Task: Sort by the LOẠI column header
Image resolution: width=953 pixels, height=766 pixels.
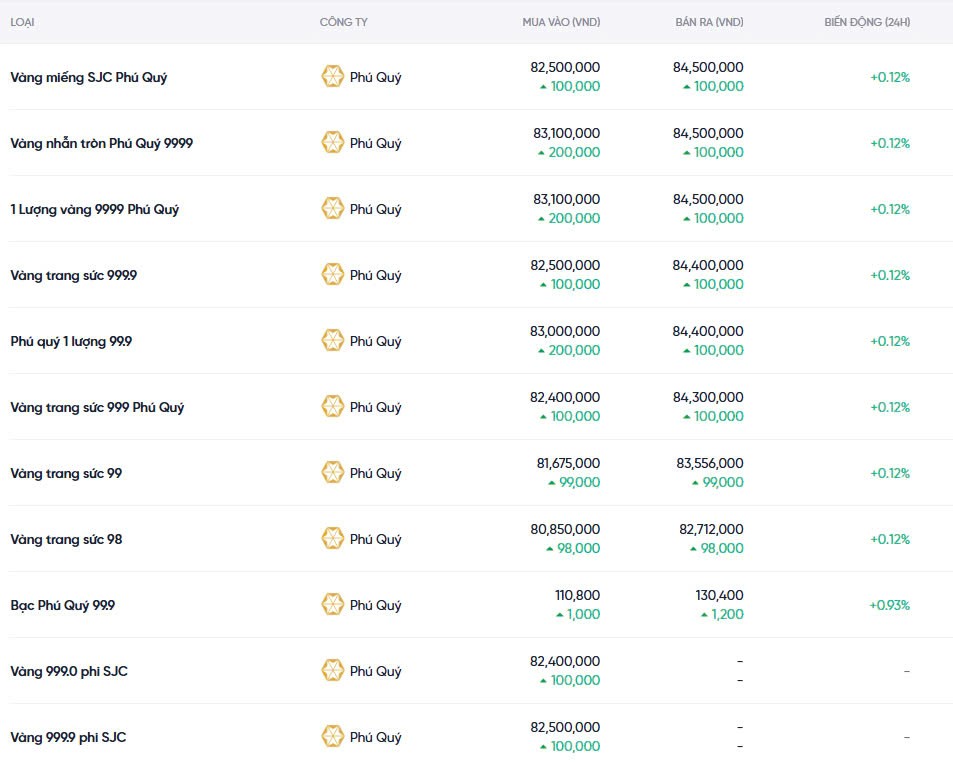Action: pyautogui.click(x=24, y=22)
